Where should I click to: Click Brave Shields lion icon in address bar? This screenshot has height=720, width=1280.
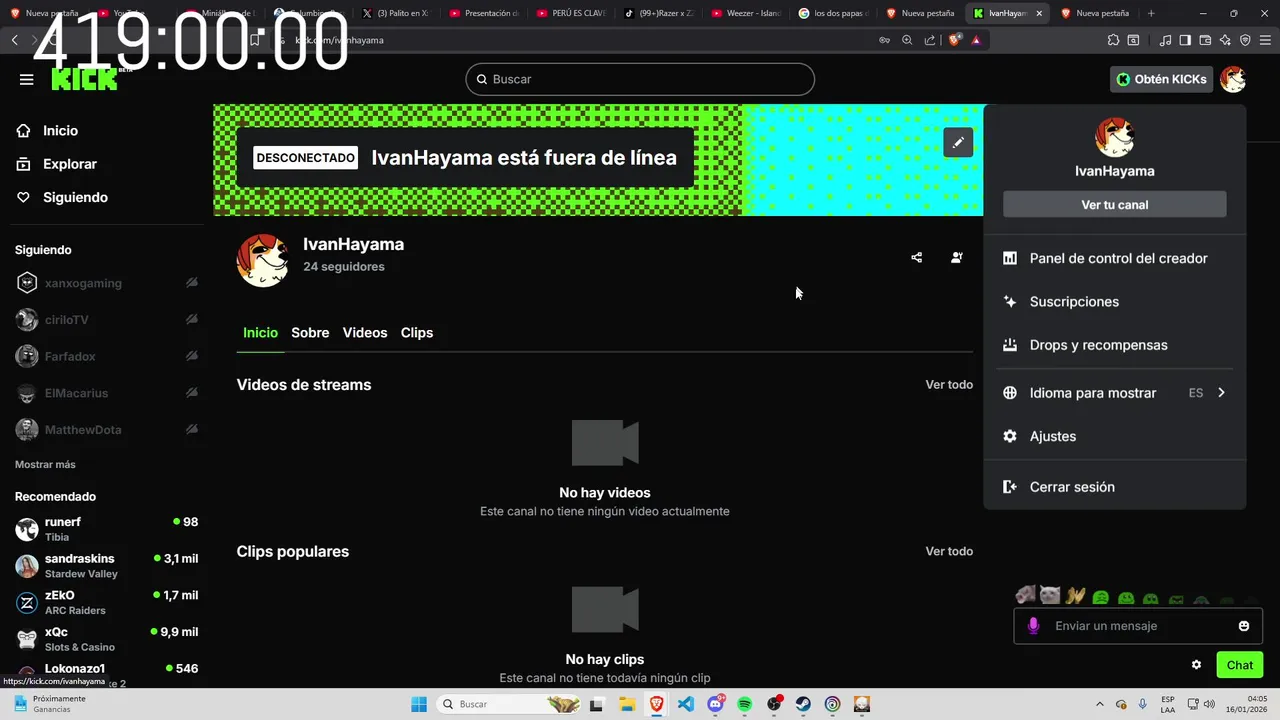(955, 40)
